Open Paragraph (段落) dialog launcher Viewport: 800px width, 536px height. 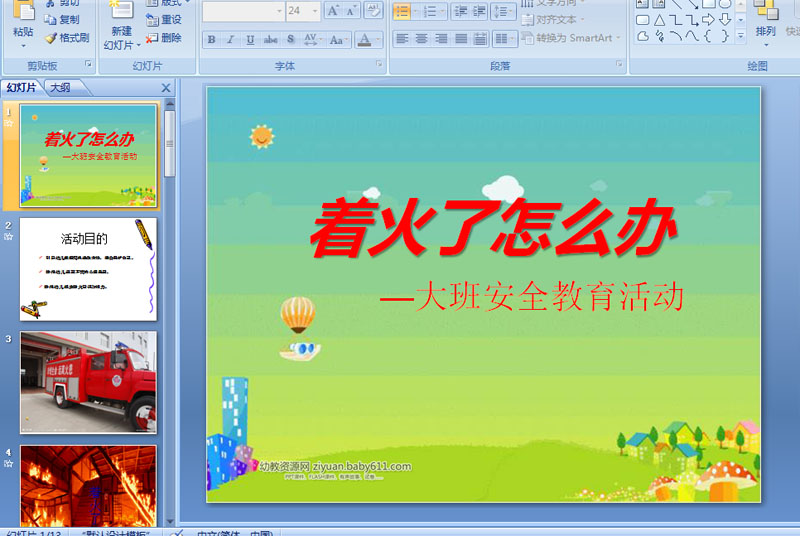click(619, 64)
